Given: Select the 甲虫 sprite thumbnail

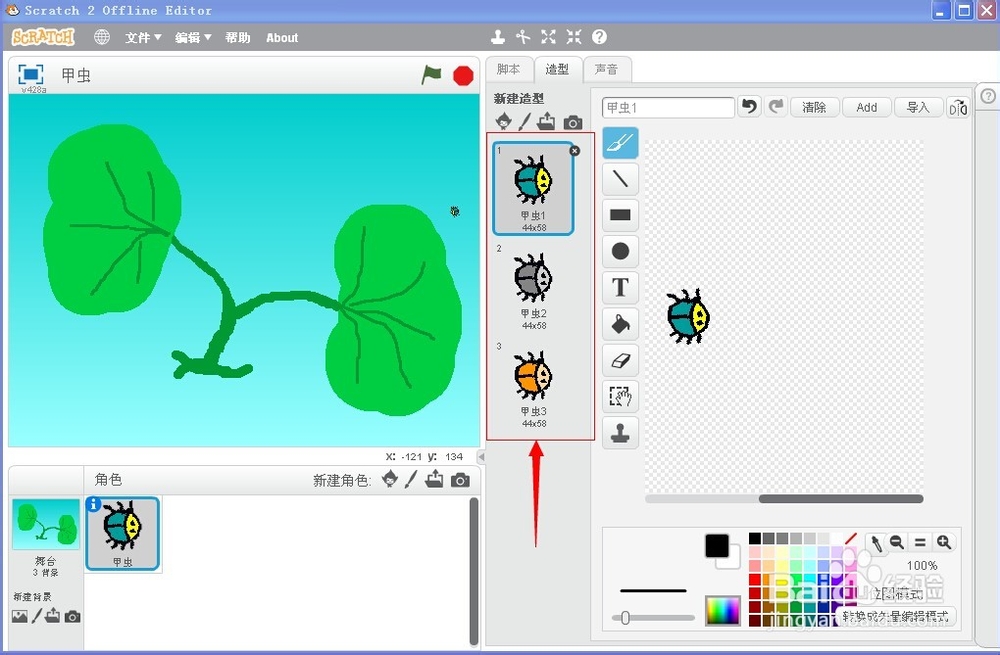Looking at the screenshot, I should coord(122,534).
